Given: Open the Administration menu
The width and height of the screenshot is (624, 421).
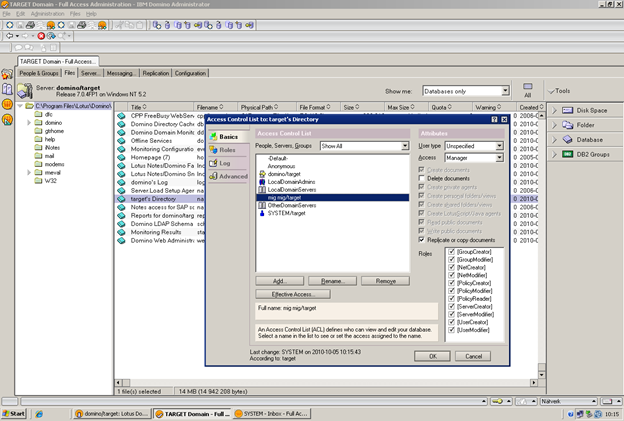Looking at the screenshot, I should pyautogui.click(x=47, y=14).
